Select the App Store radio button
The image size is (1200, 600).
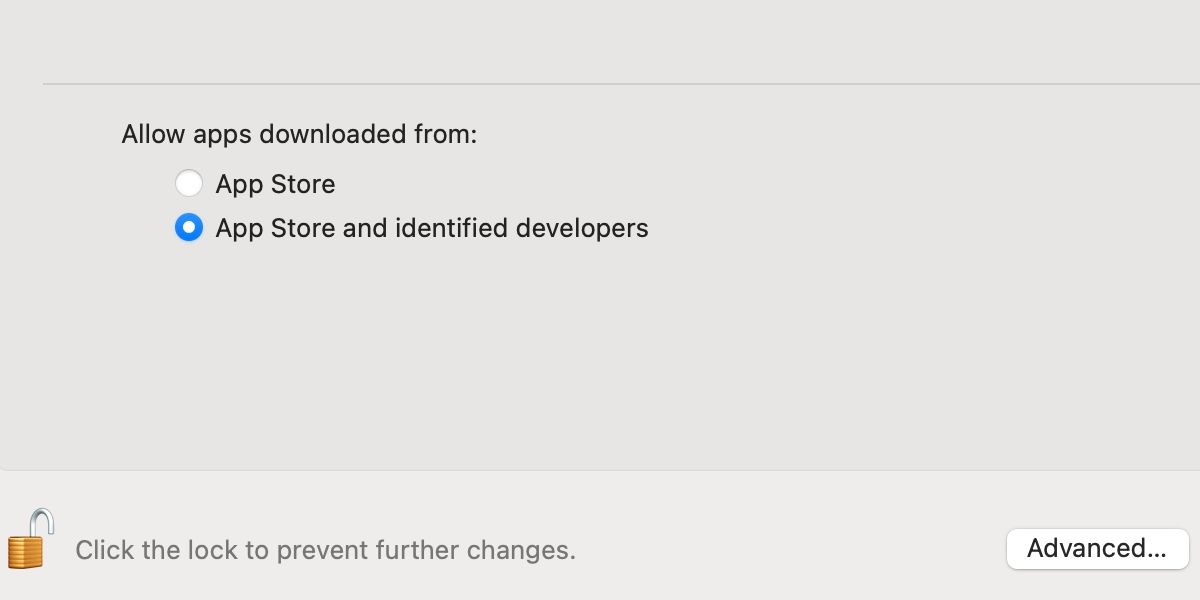189,184
